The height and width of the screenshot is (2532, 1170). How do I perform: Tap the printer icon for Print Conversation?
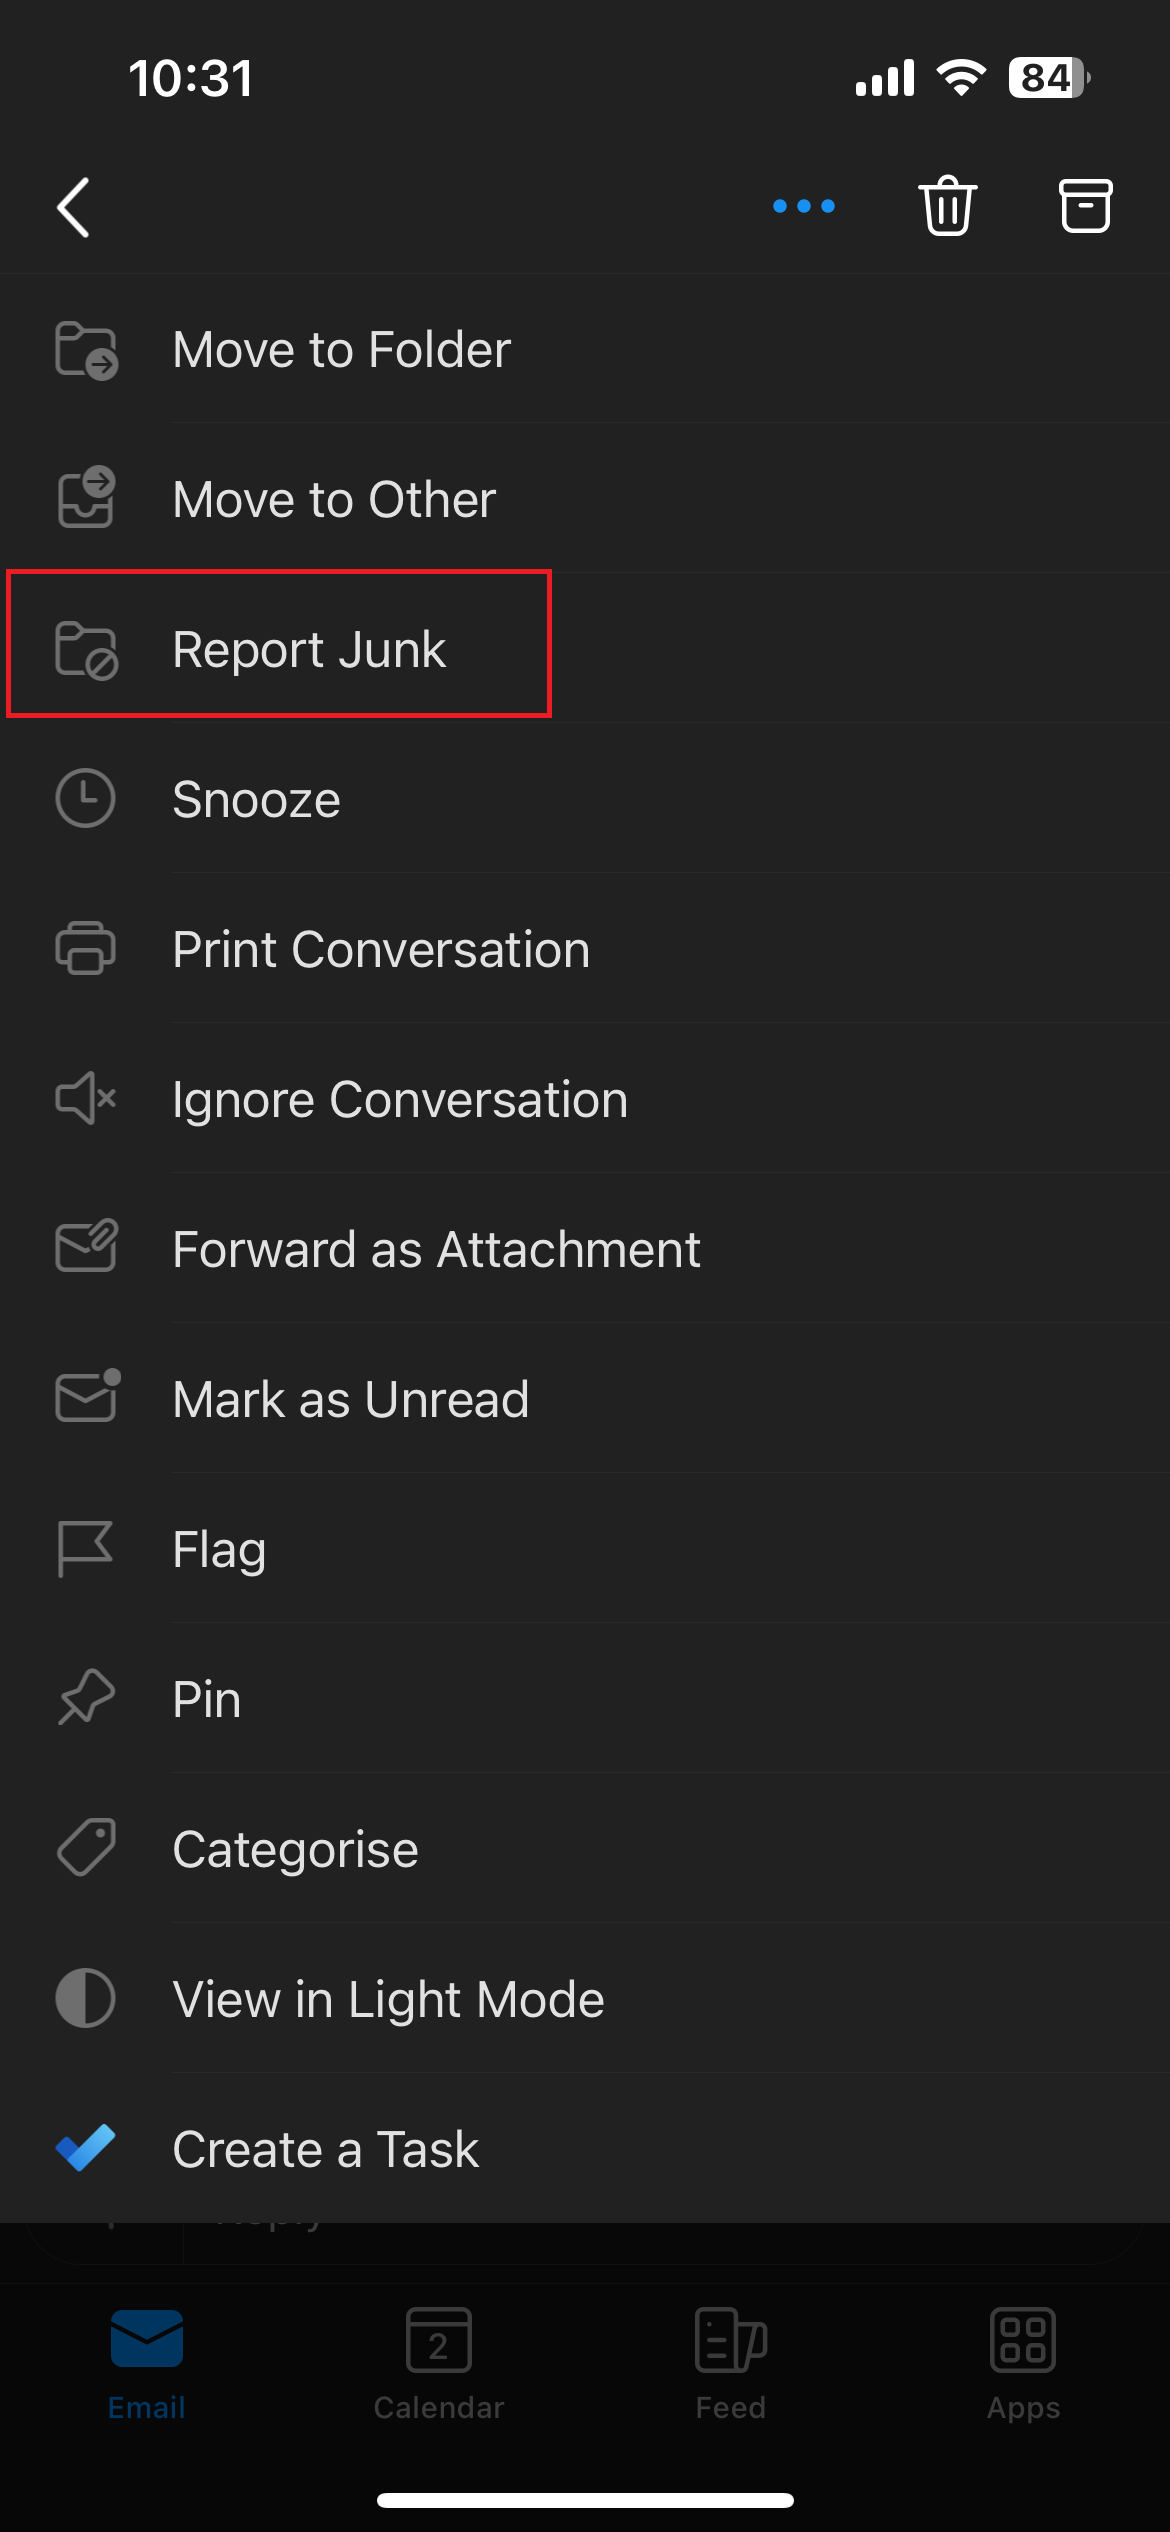pyautogui.click(x=86, y=948)
